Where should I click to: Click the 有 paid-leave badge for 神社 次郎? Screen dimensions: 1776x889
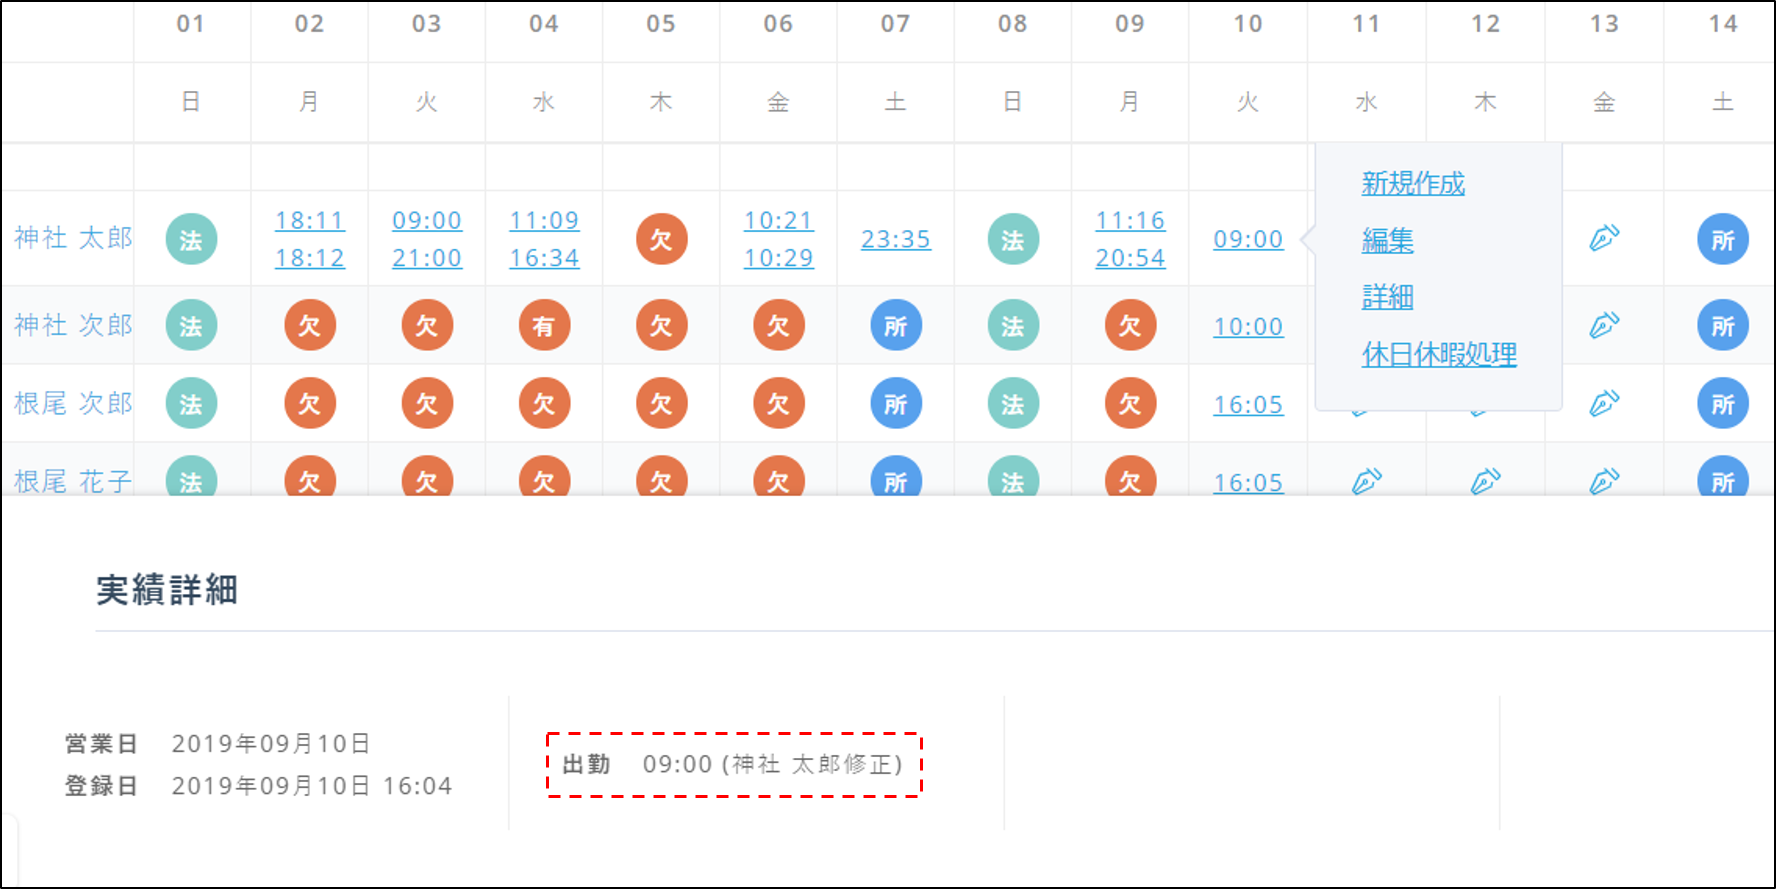tap(544, 326)
